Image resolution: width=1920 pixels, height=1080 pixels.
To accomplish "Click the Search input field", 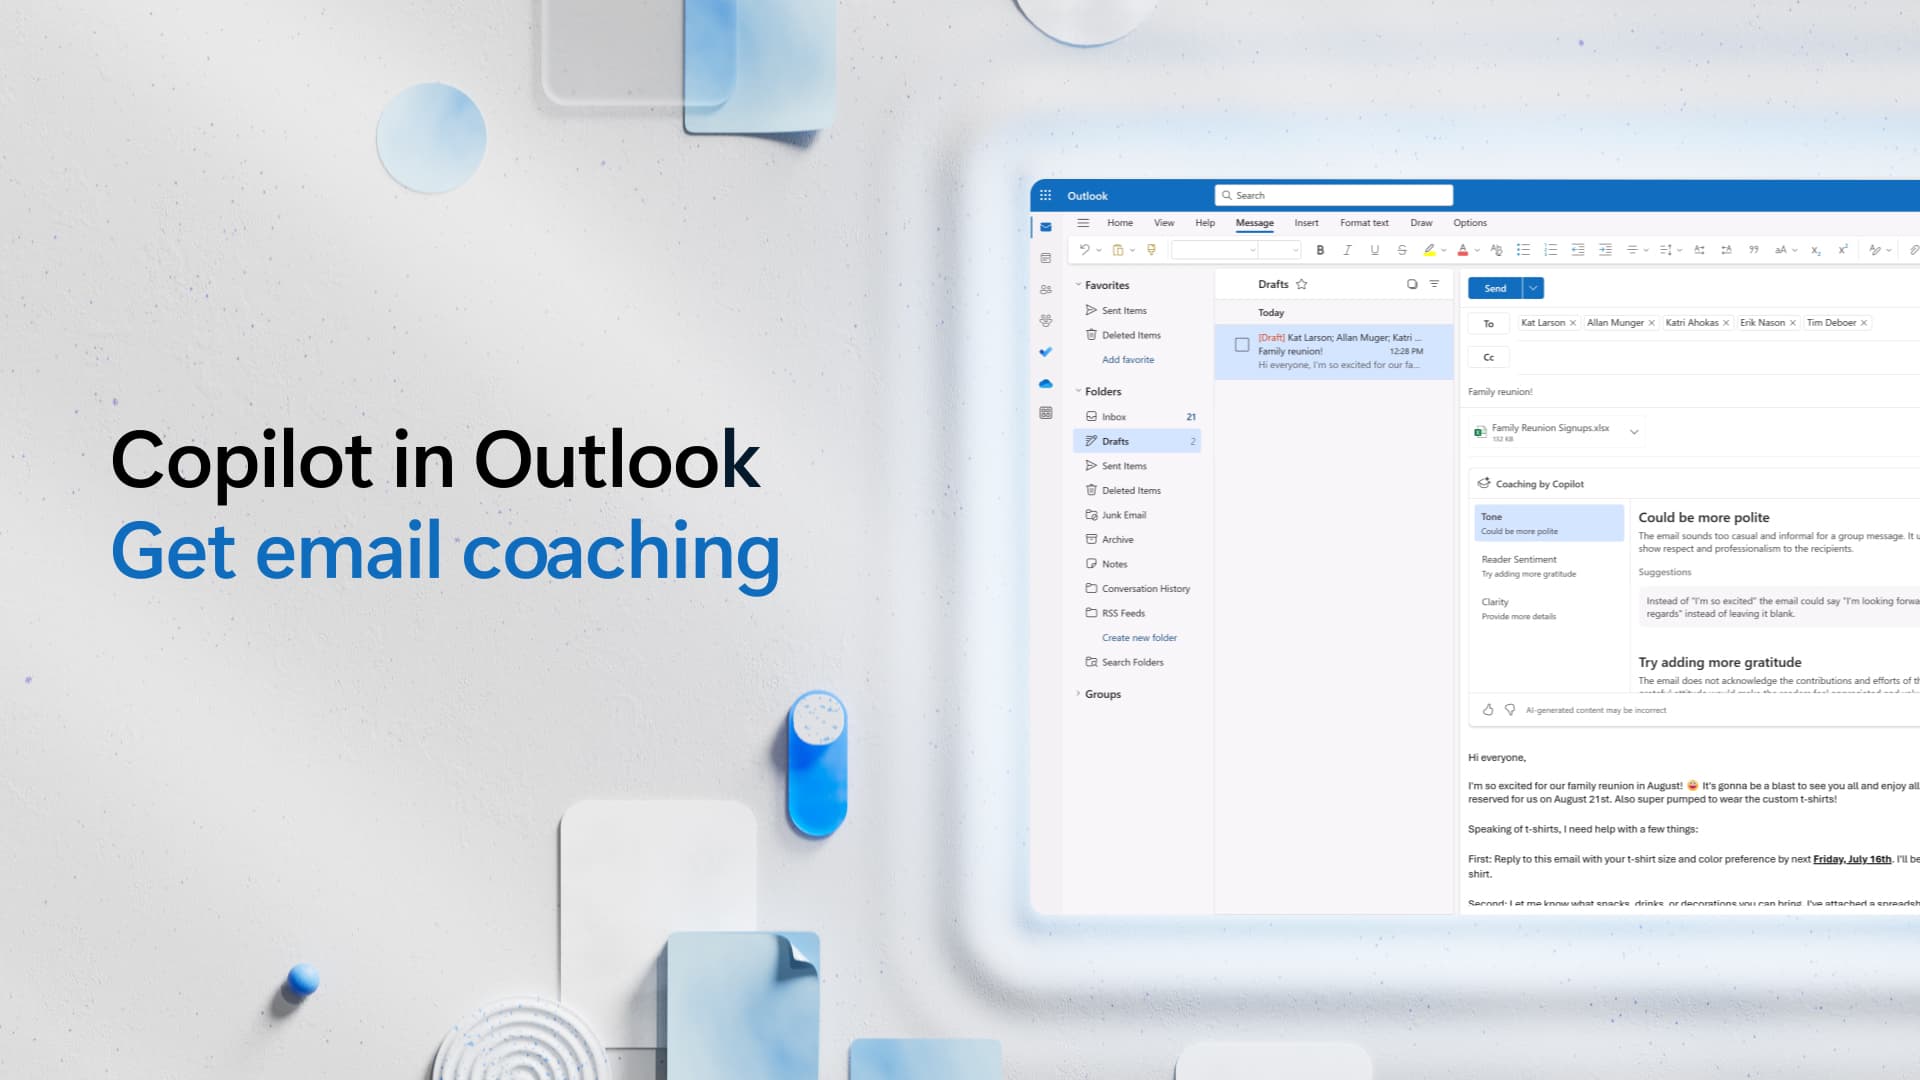I will [x=1333, y=195].
